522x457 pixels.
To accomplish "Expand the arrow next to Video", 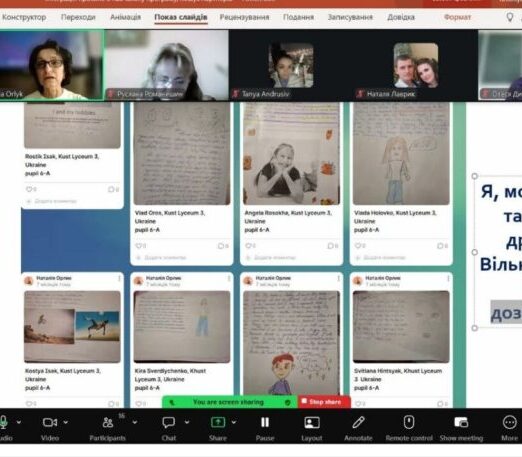I will pos(66,422).
